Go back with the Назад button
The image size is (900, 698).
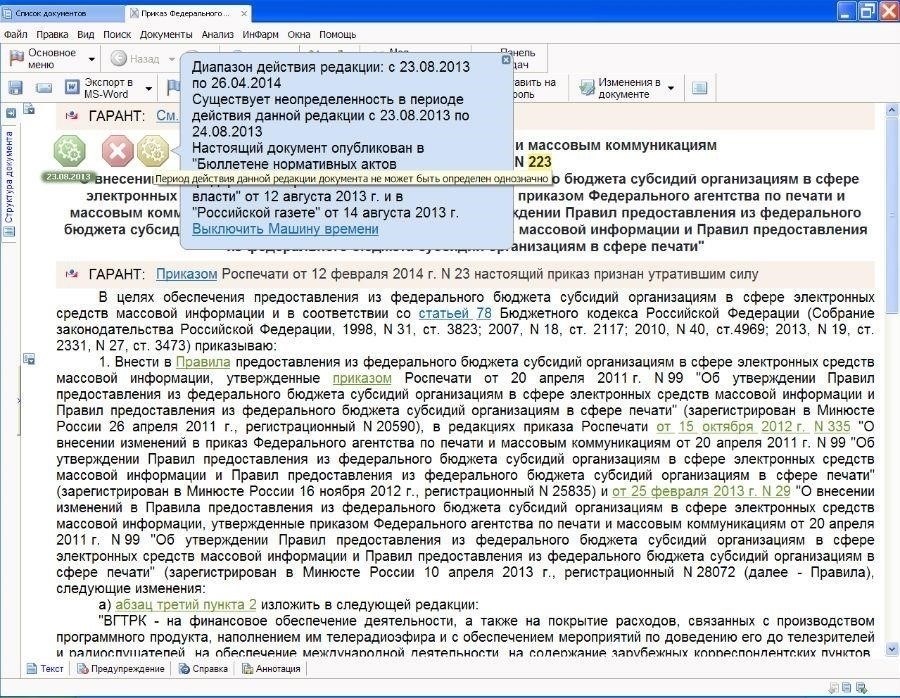[136, 59]
